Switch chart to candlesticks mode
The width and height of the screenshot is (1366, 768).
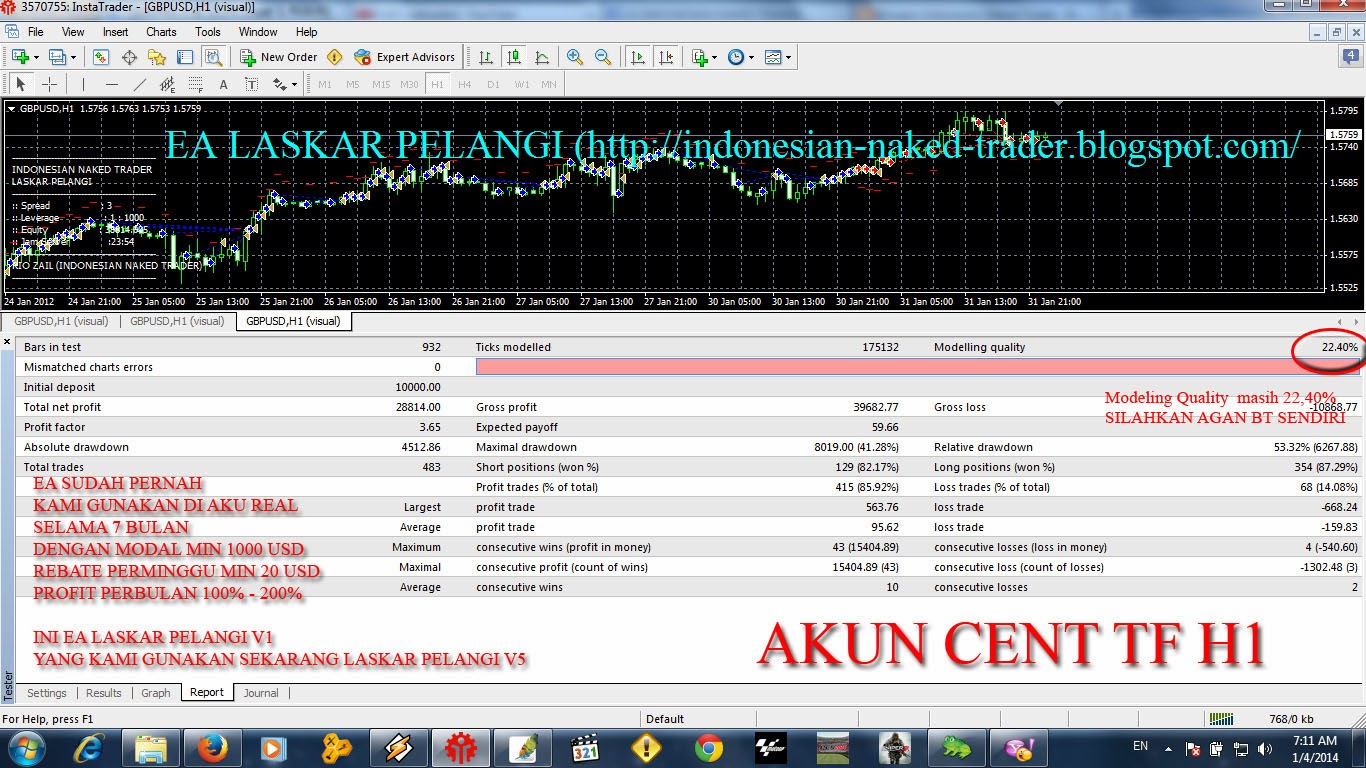click(513, 57)
